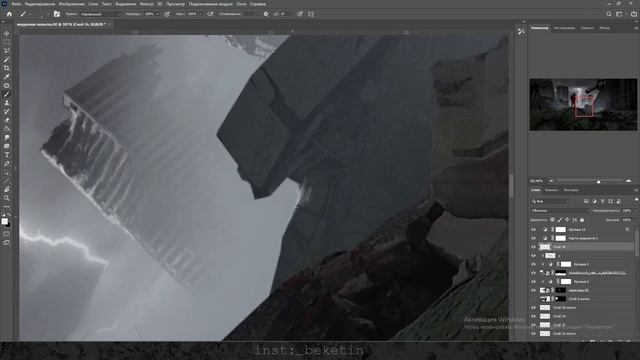
Task: Select the Hand tool
Action: click(x=7, y=189)
